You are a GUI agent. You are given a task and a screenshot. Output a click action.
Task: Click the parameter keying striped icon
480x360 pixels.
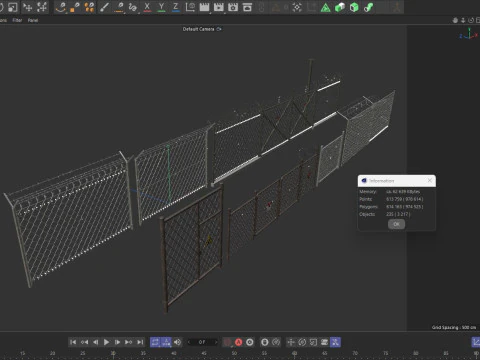point(324,342)
